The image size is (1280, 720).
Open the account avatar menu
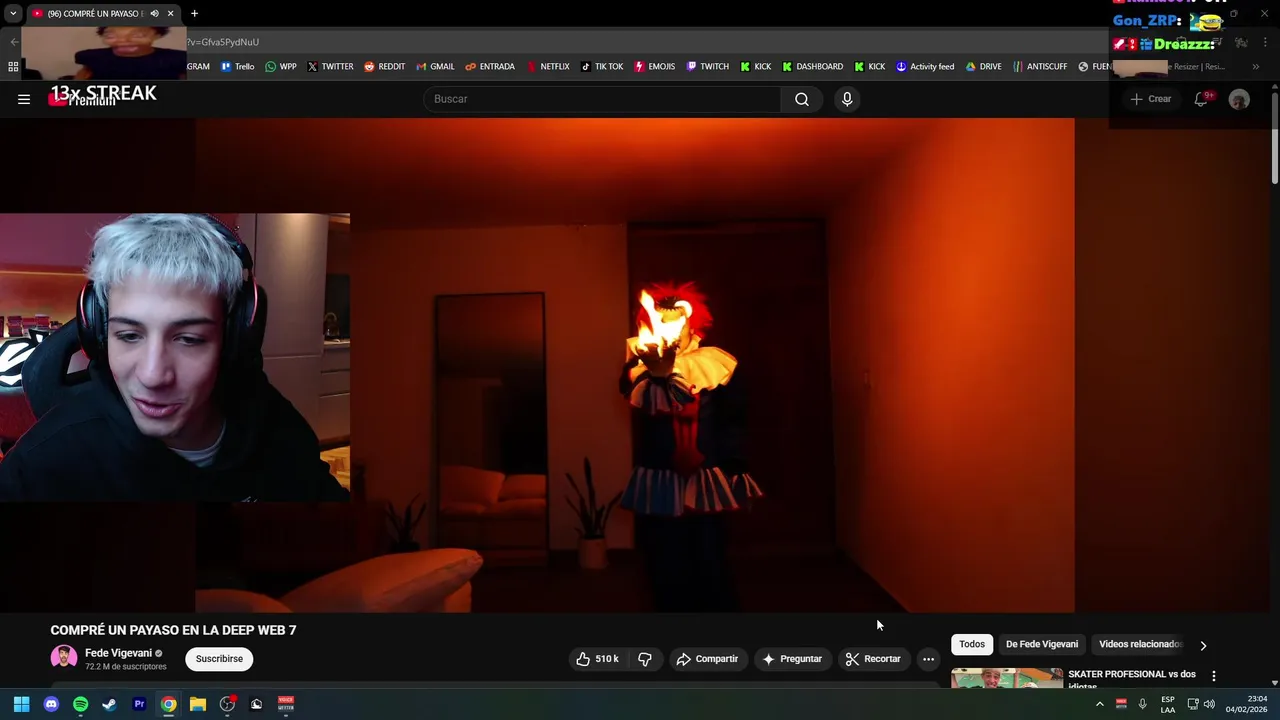coord(1239,99)
